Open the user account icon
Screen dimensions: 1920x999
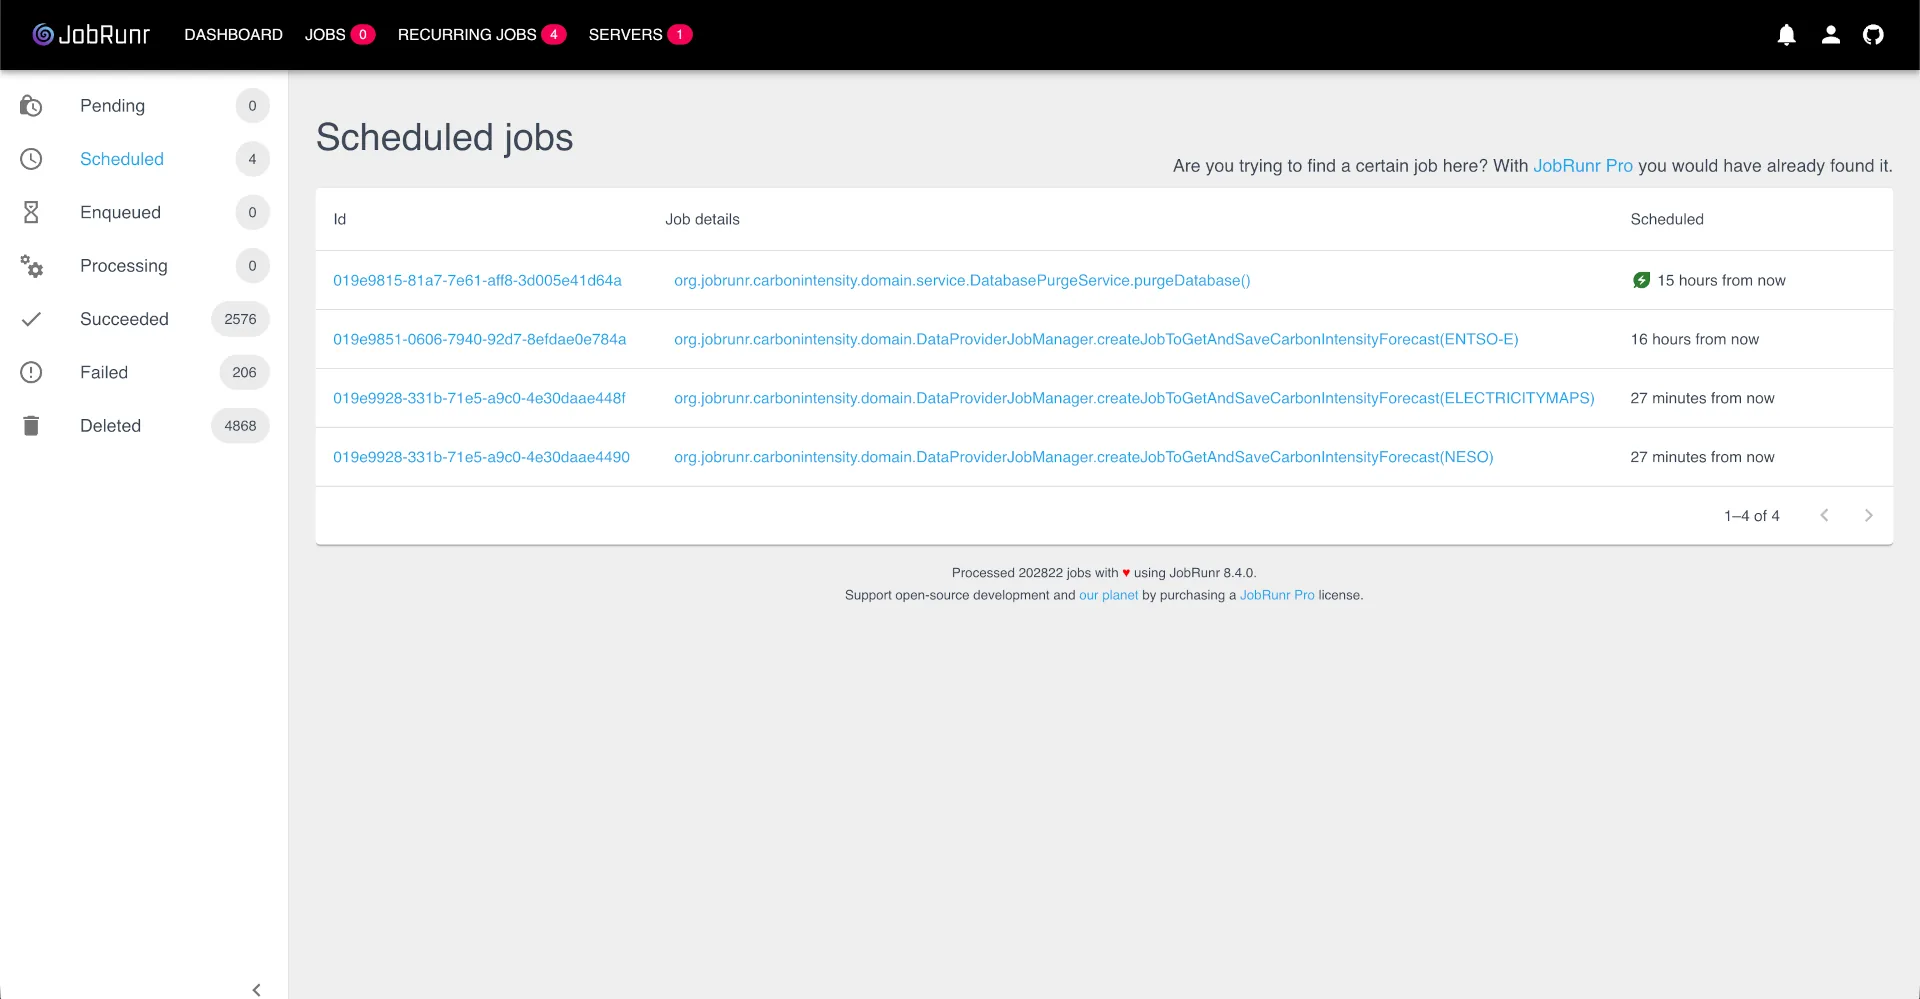coord(1830,35)
